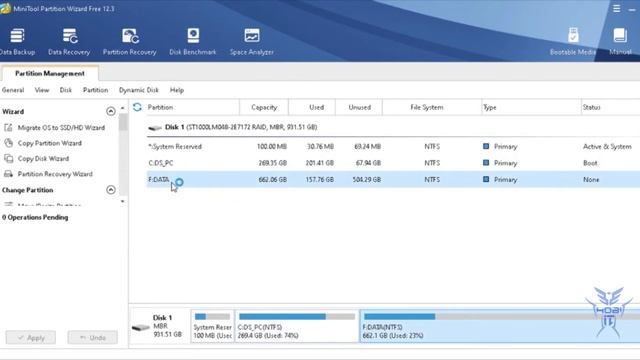
Task: Collapse the Wizard section
Action: 111,111
